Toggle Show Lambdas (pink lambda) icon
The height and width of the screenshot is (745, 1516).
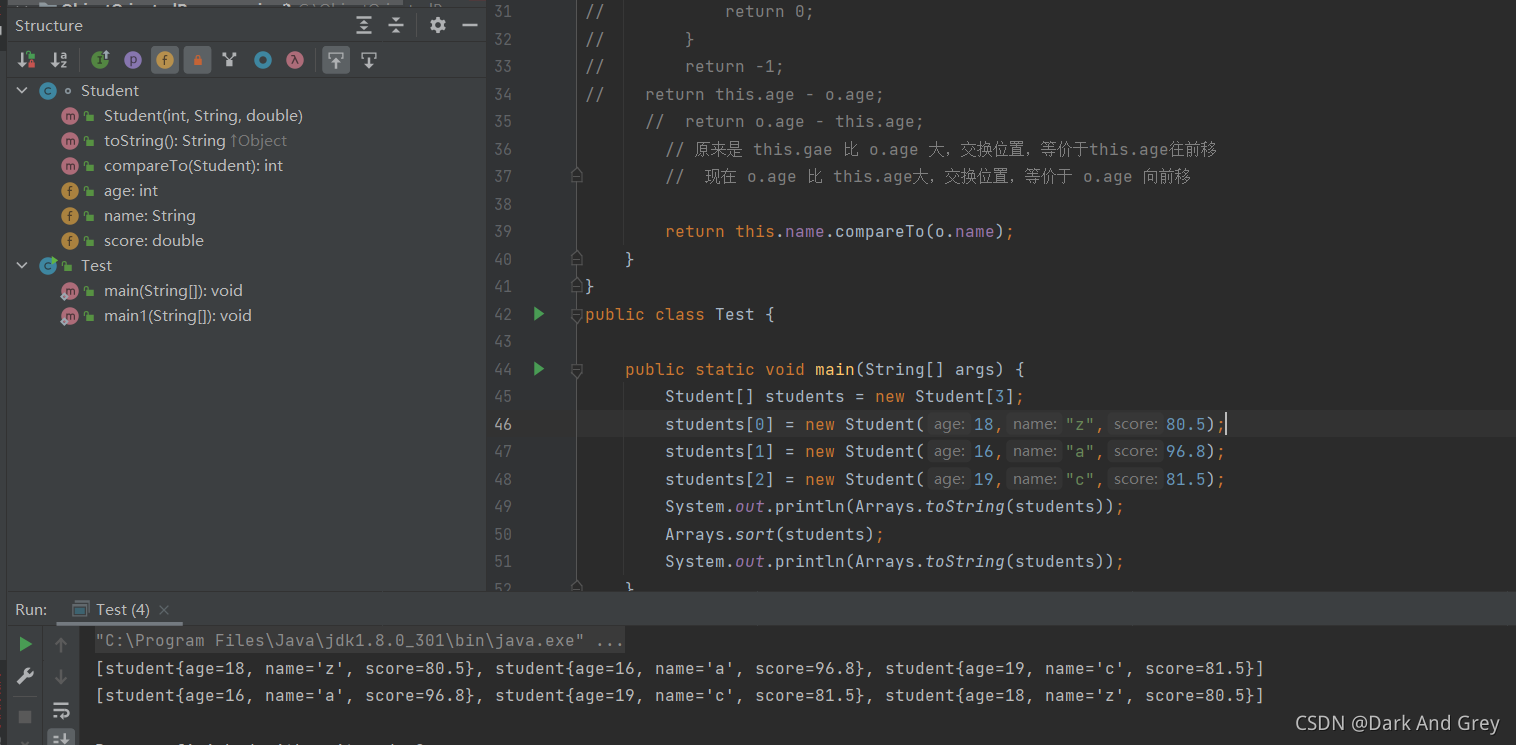pos(294,60)
